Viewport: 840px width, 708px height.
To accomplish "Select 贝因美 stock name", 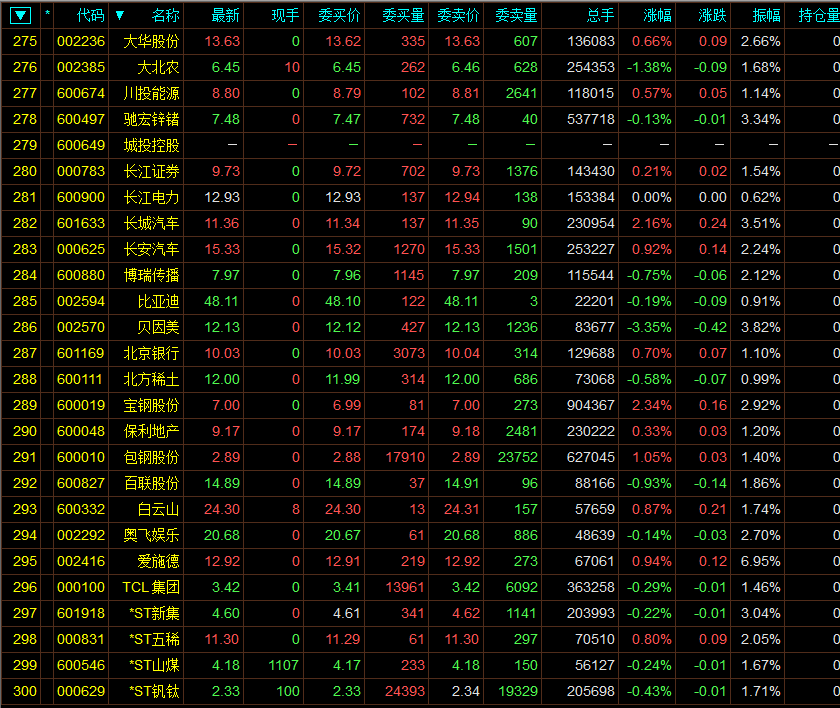I will 158,327.
